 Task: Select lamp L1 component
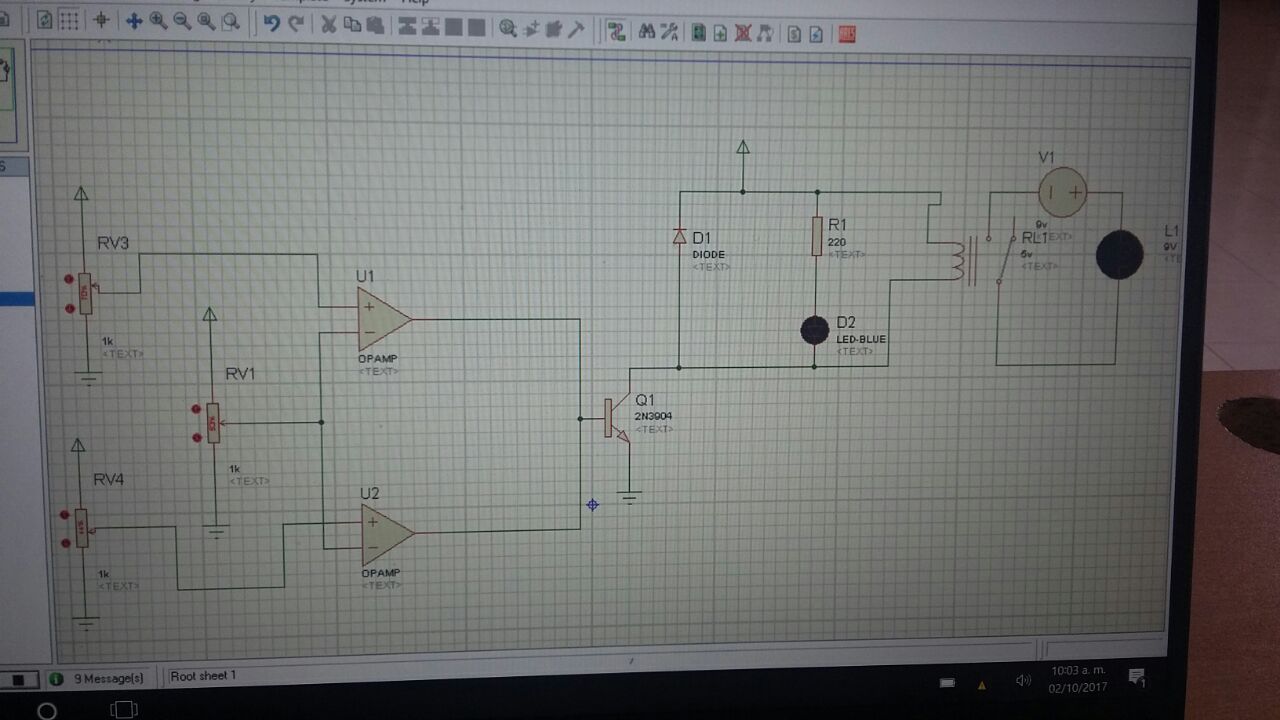coord(1119,255)
